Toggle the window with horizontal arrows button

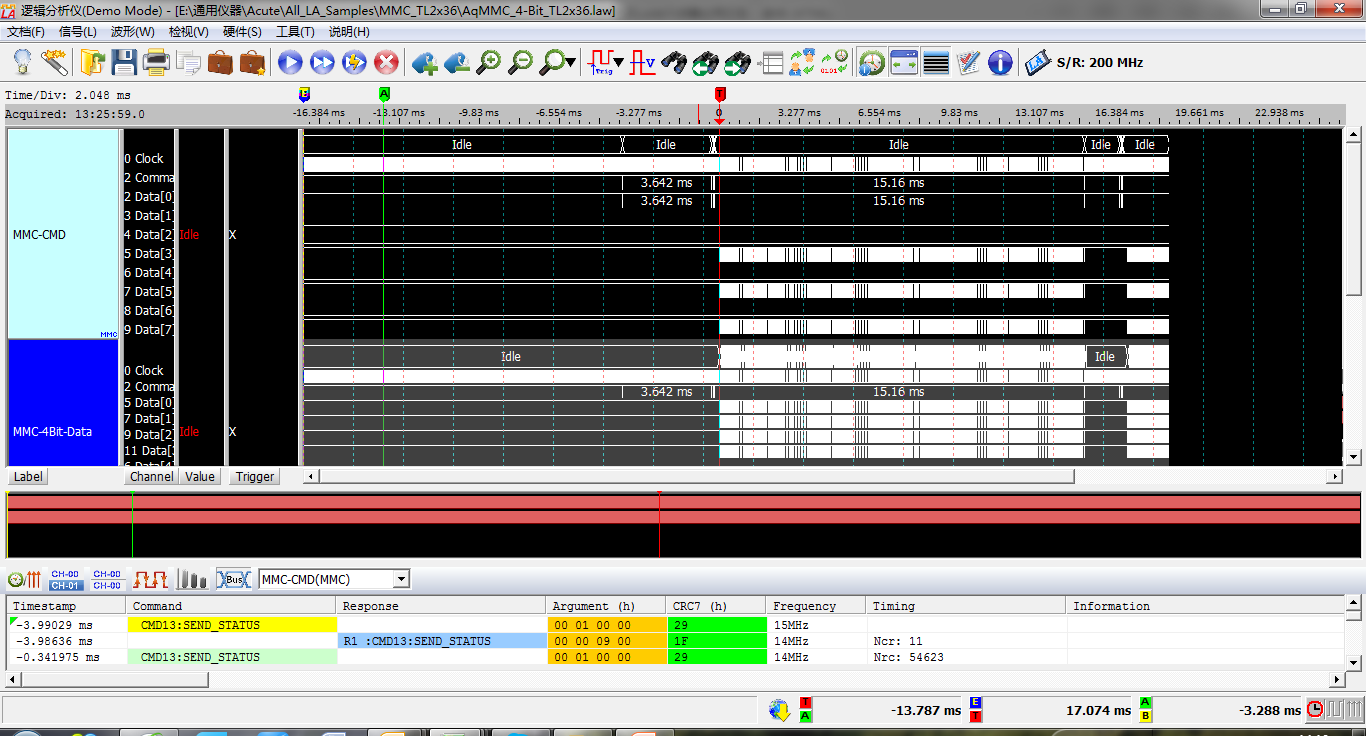tap(904, 63)
